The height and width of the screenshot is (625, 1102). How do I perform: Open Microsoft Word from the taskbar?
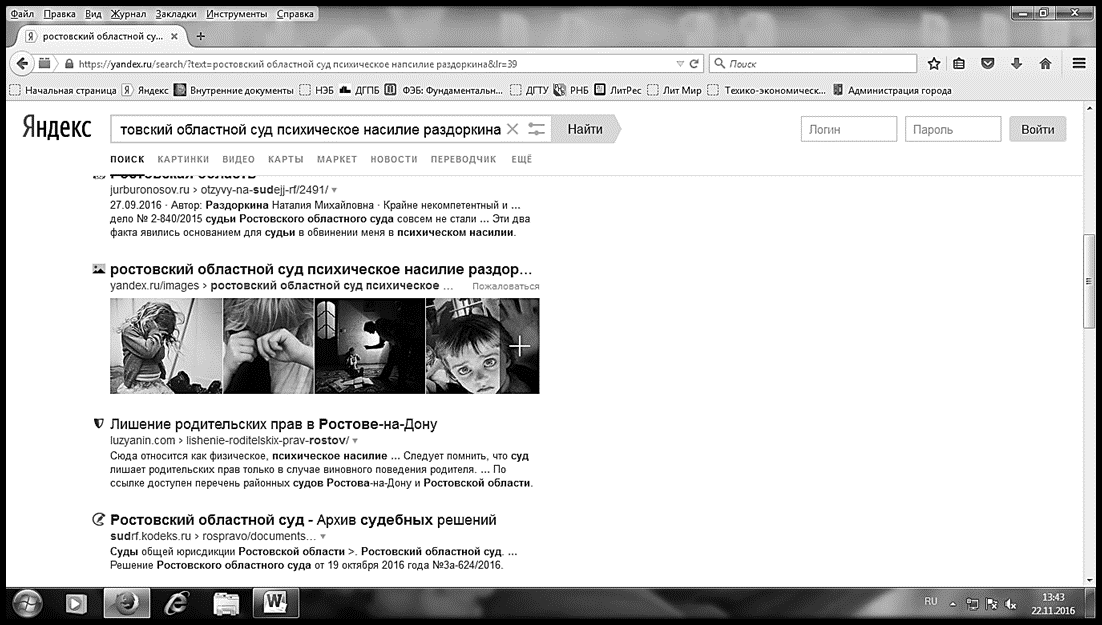coord(276,603)
